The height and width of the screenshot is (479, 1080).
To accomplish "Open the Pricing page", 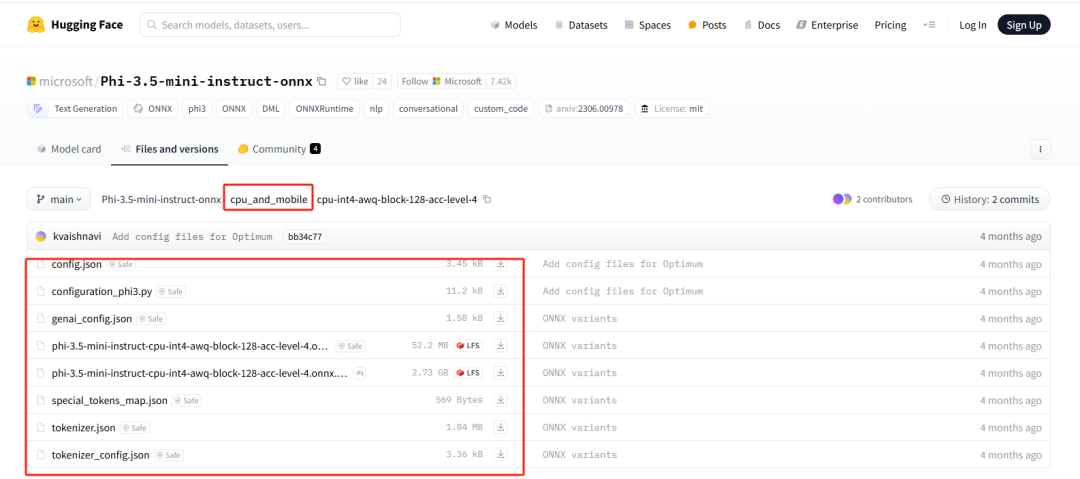I will [891, 25].
